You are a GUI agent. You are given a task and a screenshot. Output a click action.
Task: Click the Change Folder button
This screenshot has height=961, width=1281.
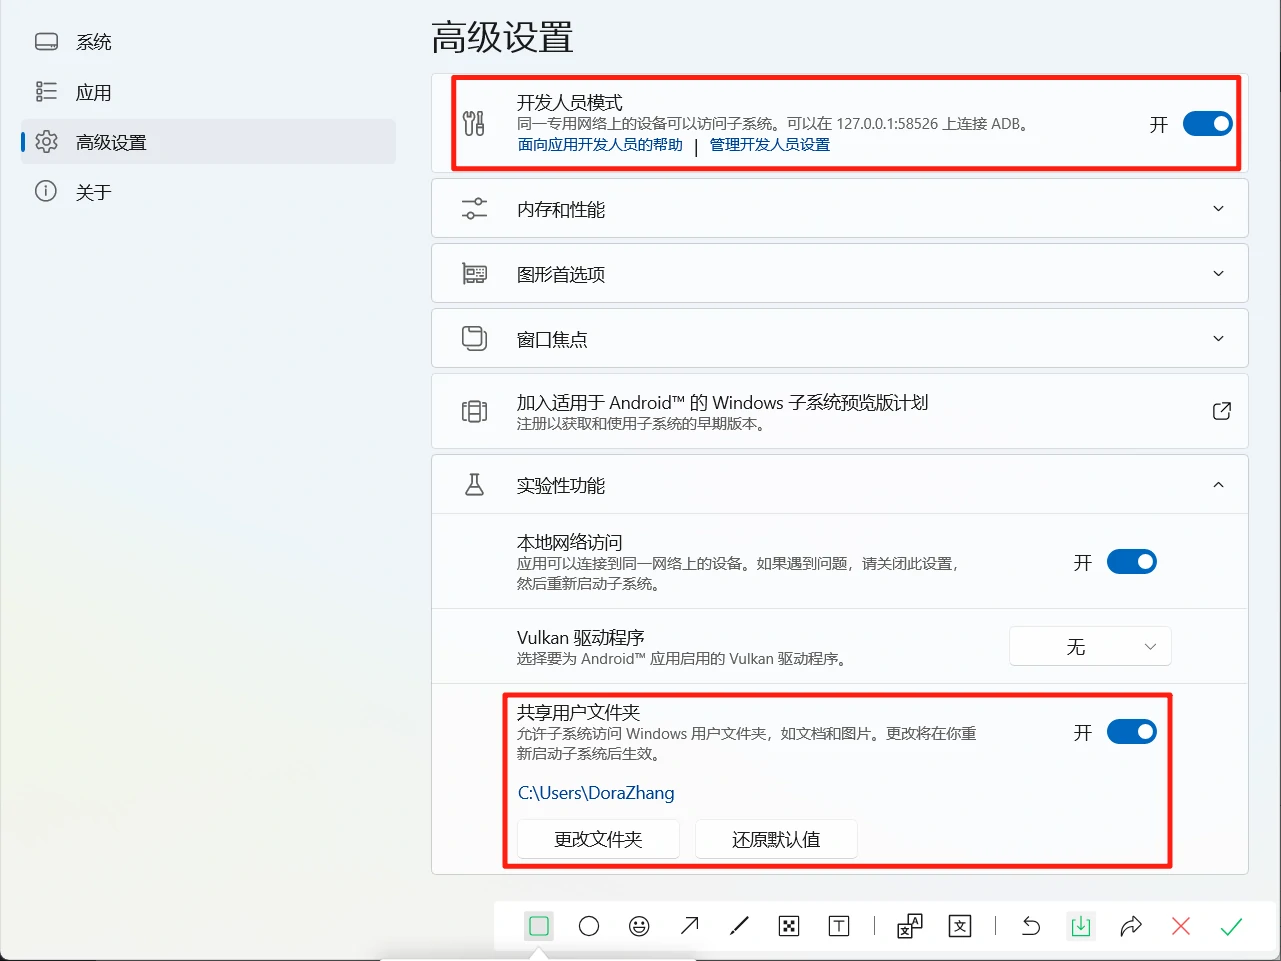pos(598,839)
